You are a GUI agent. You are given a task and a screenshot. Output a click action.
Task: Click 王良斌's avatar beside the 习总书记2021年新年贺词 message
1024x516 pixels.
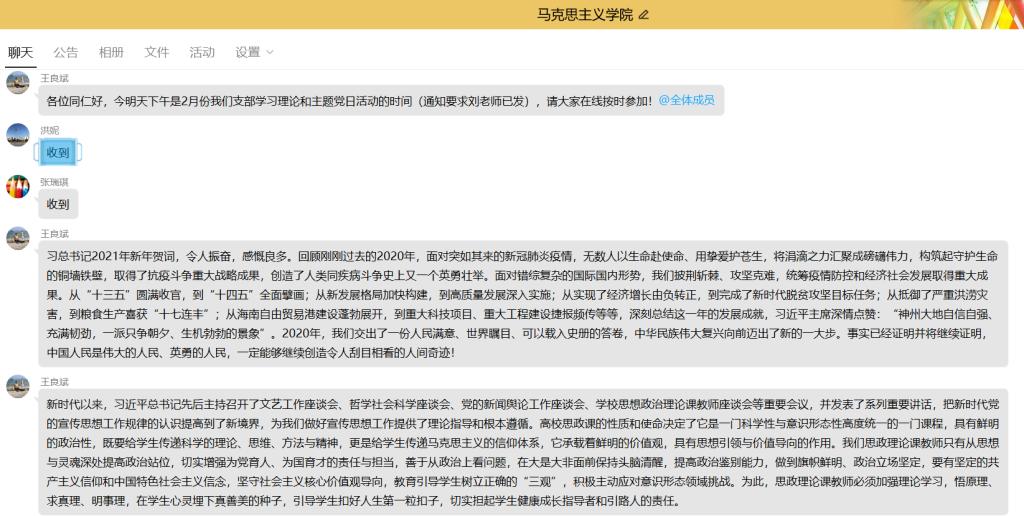pyautogui.click(x=18, y=239)
